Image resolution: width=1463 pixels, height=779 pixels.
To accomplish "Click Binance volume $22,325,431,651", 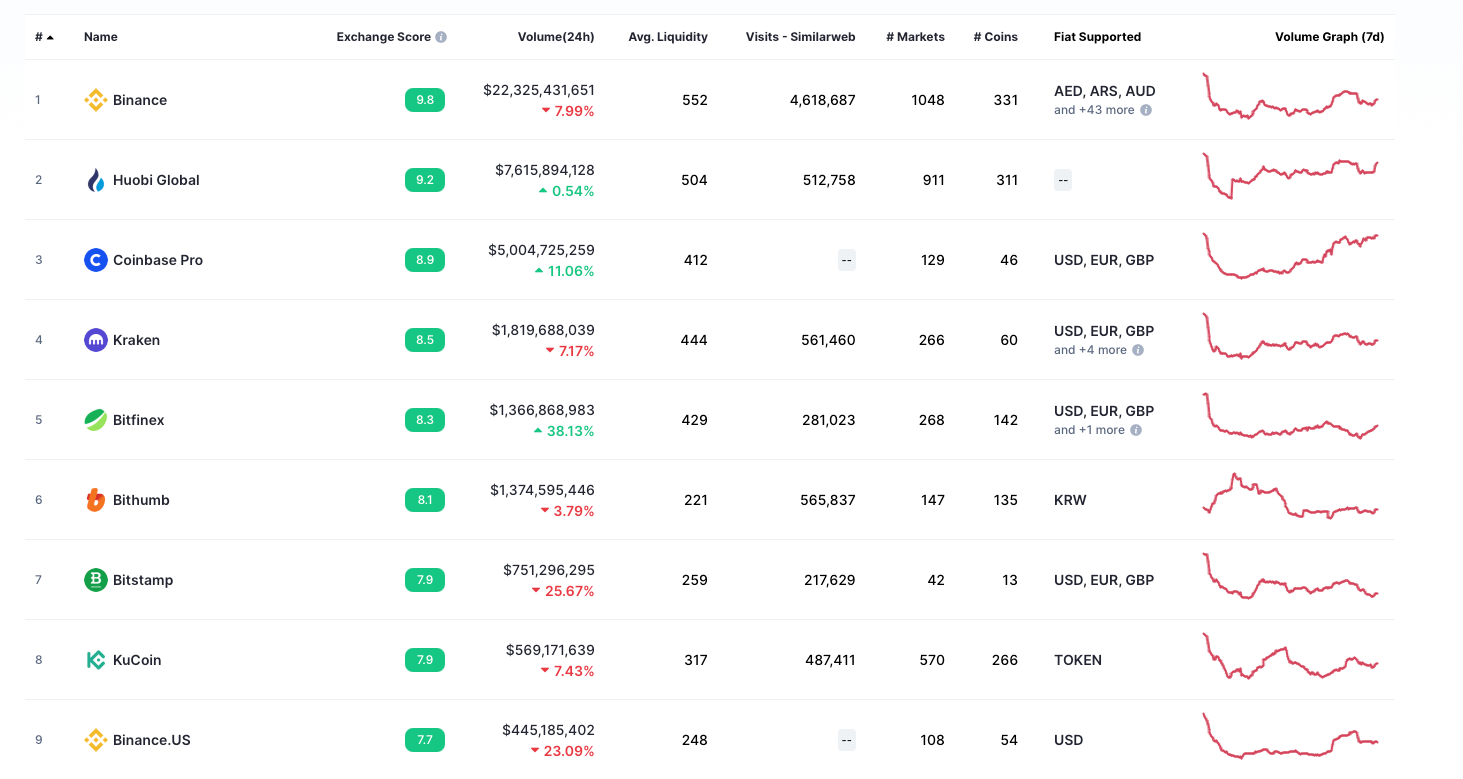I will pyautogui.click(x=539, y=90).
